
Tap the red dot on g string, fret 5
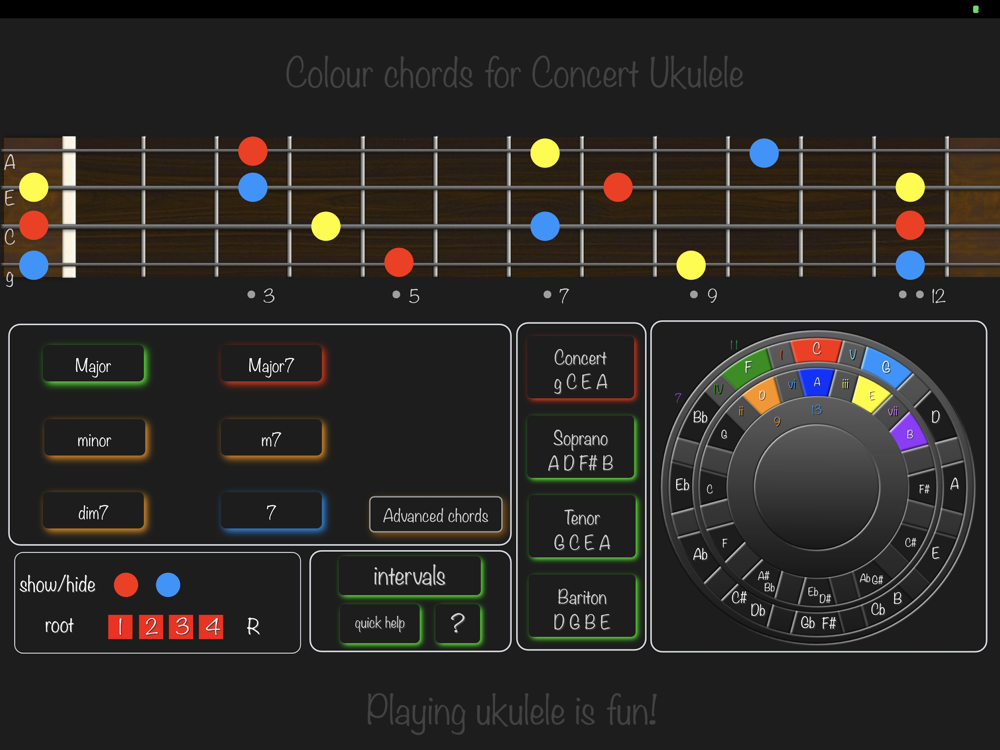click(399, 262)
